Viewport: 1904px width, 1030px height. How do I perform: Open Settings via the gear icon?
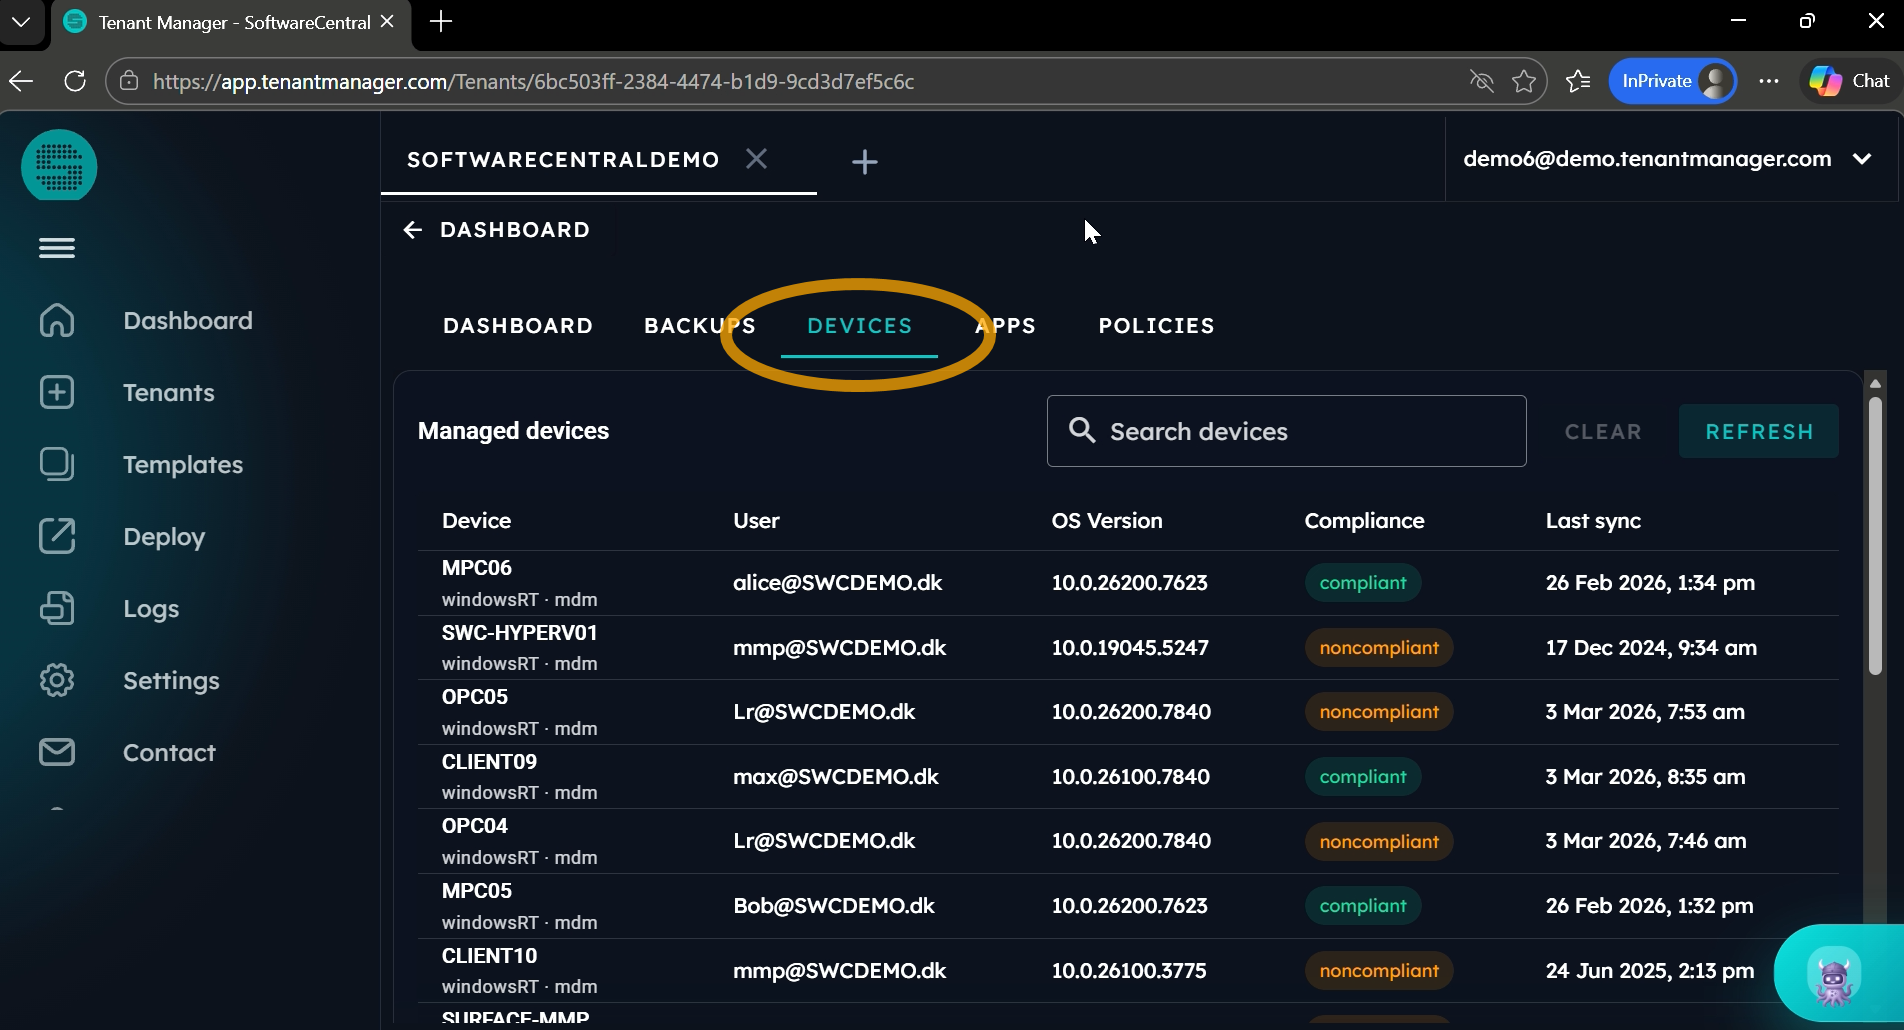tap(57, 680)
